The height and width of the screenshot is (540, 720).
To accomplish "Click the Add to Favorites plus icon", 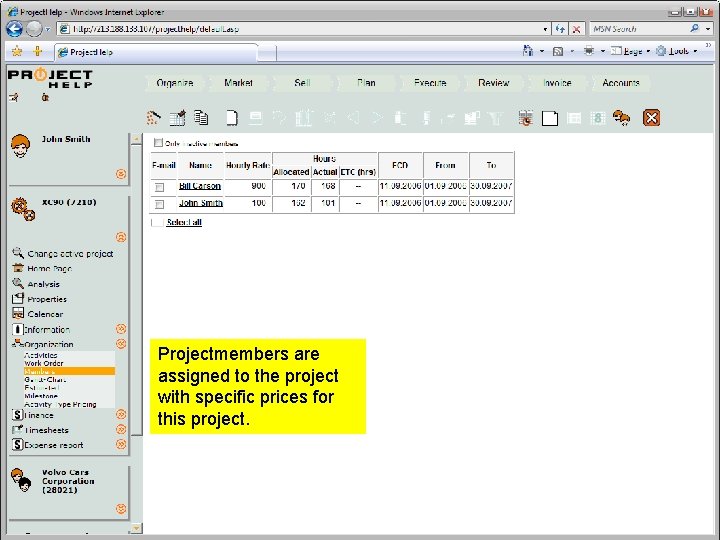I will pyautogui.click(x=38, y=51).
